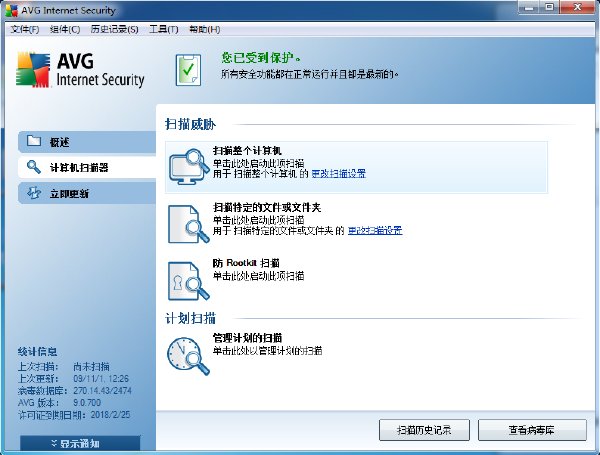Open the 帮助(H) menu
This screenshot has height=455, width=600.
tap(204, 29)
